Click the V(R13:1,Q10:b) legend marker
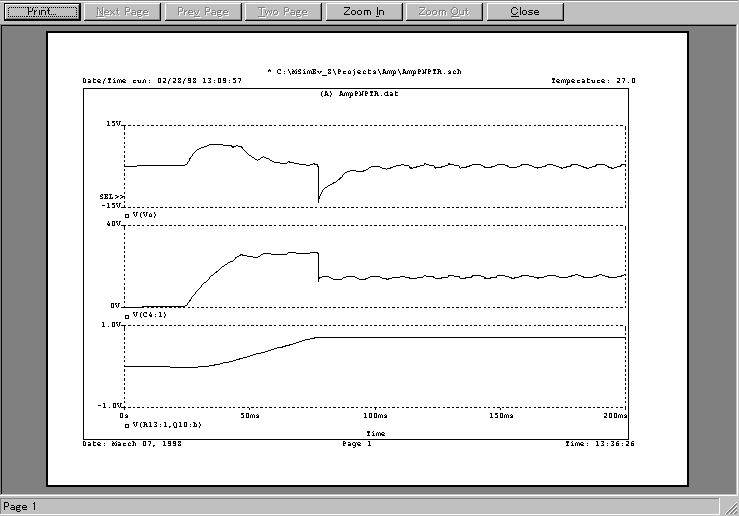The image size is (739, 516). (x=126, y=425)
